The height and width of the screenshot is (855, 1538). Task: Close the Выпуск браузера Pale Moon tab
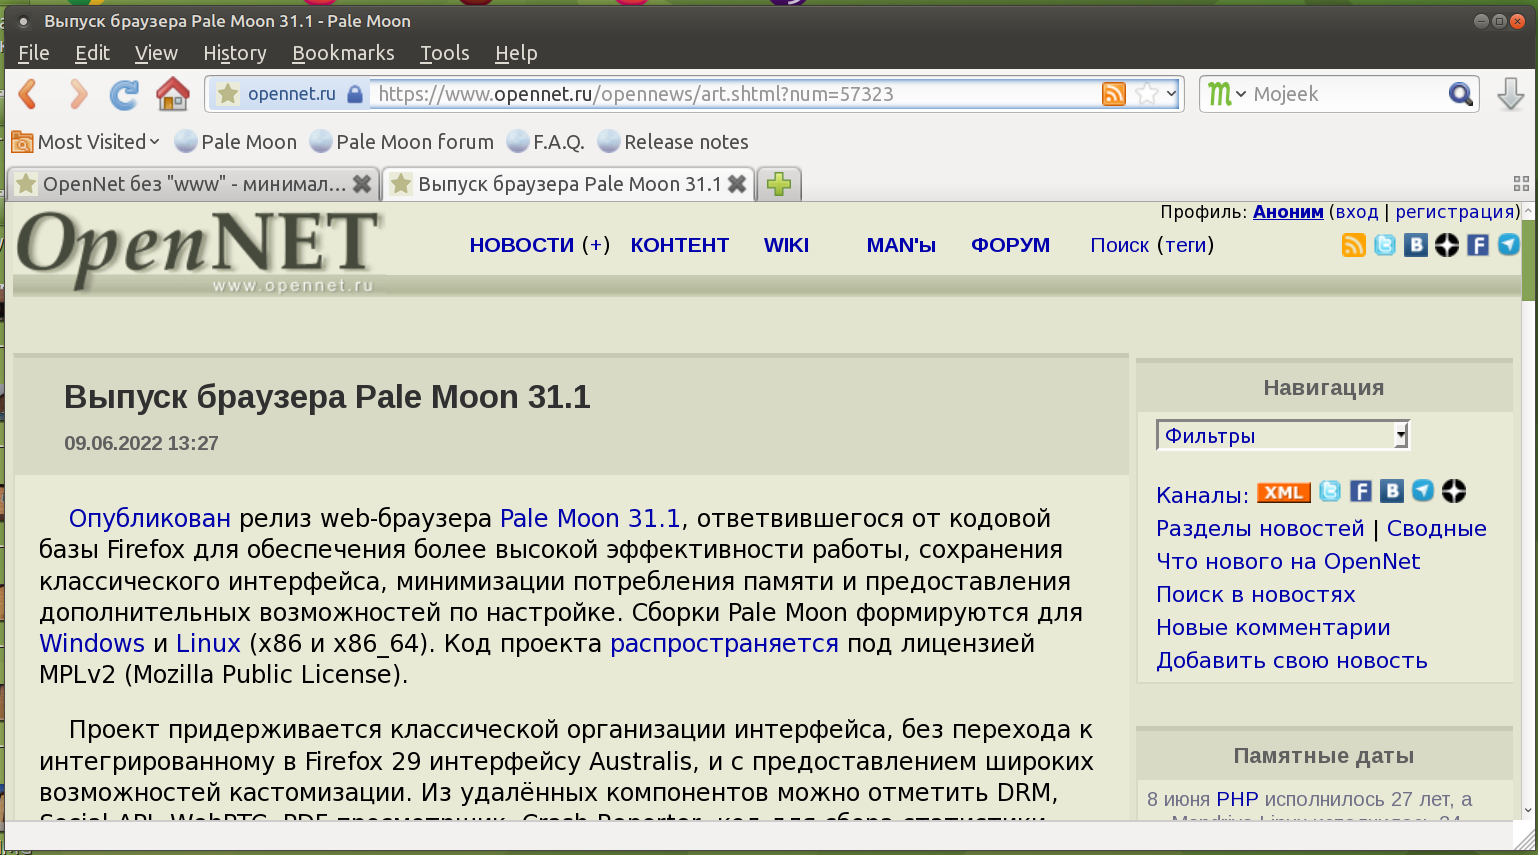[737, 184]
